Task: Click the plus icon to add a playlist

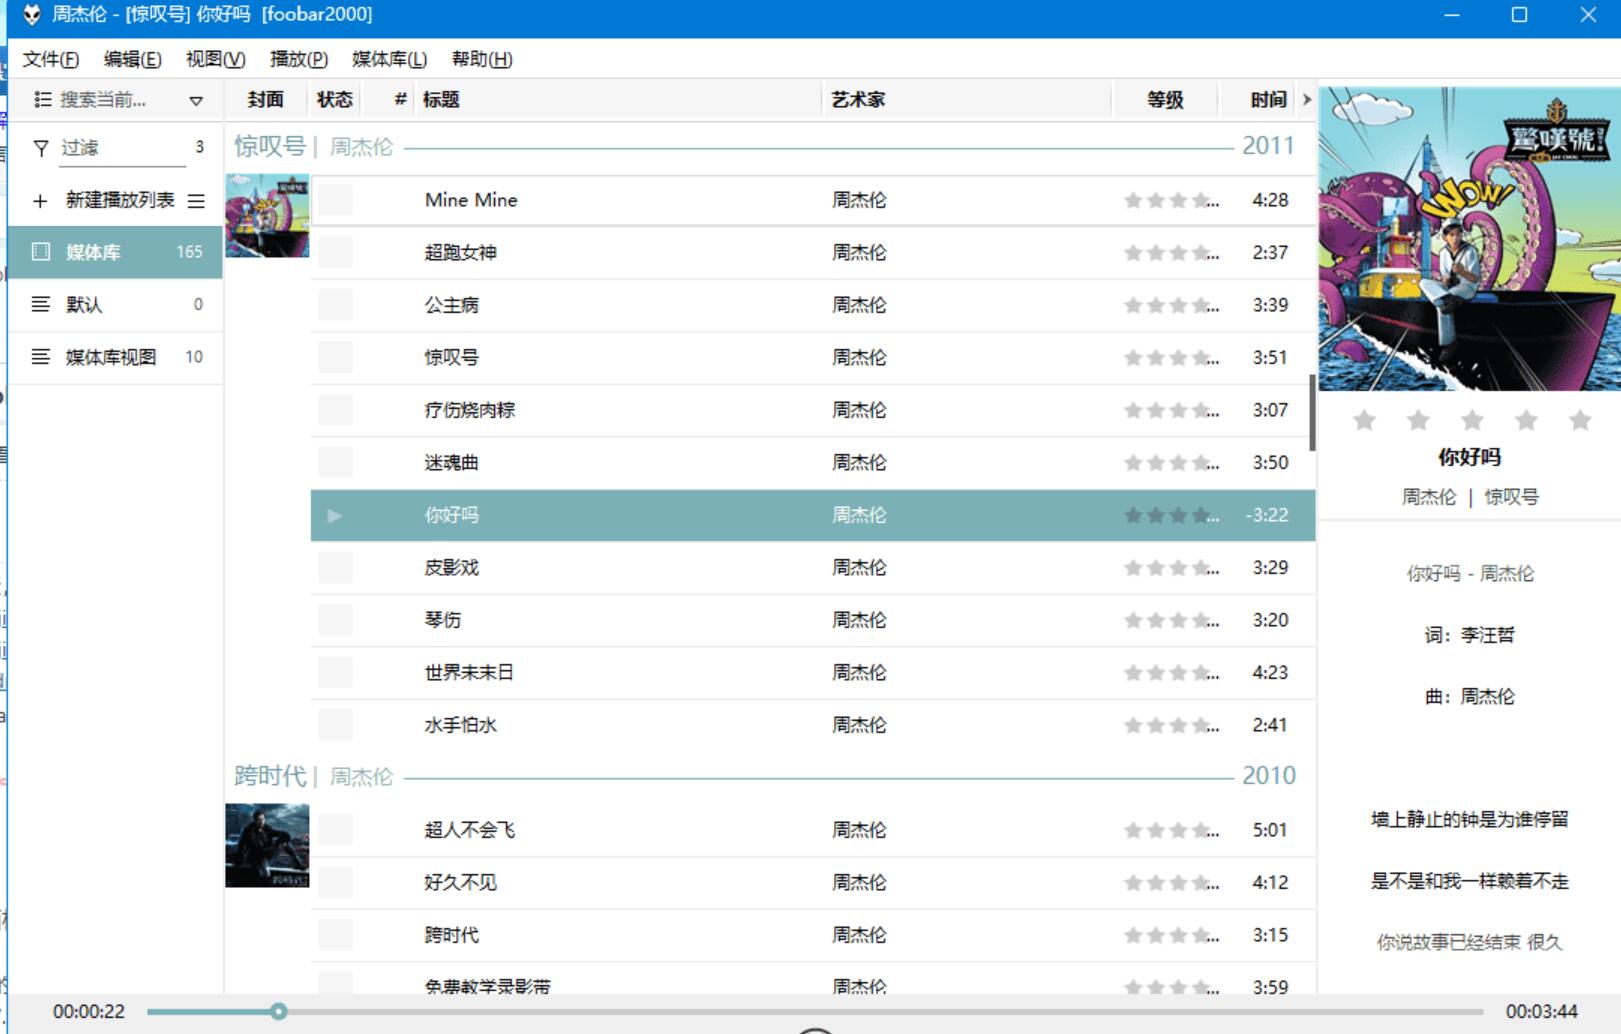Action: (x=40, y=201)
